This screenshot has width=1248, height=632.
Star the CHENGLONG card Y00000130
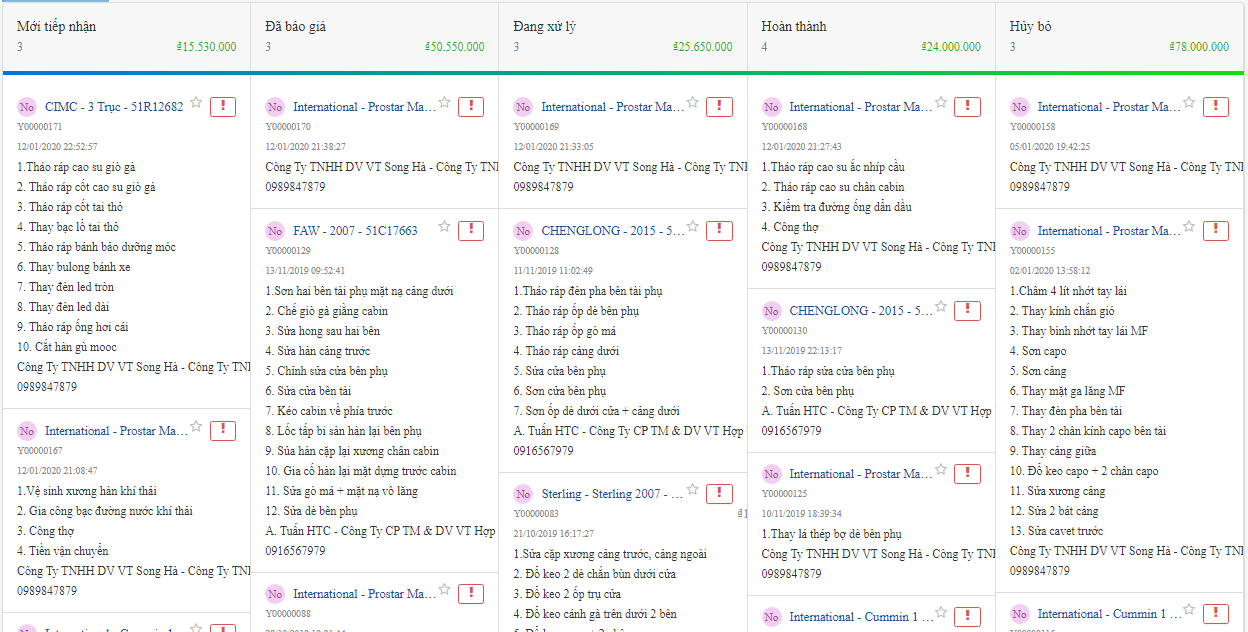click(940, 307)
